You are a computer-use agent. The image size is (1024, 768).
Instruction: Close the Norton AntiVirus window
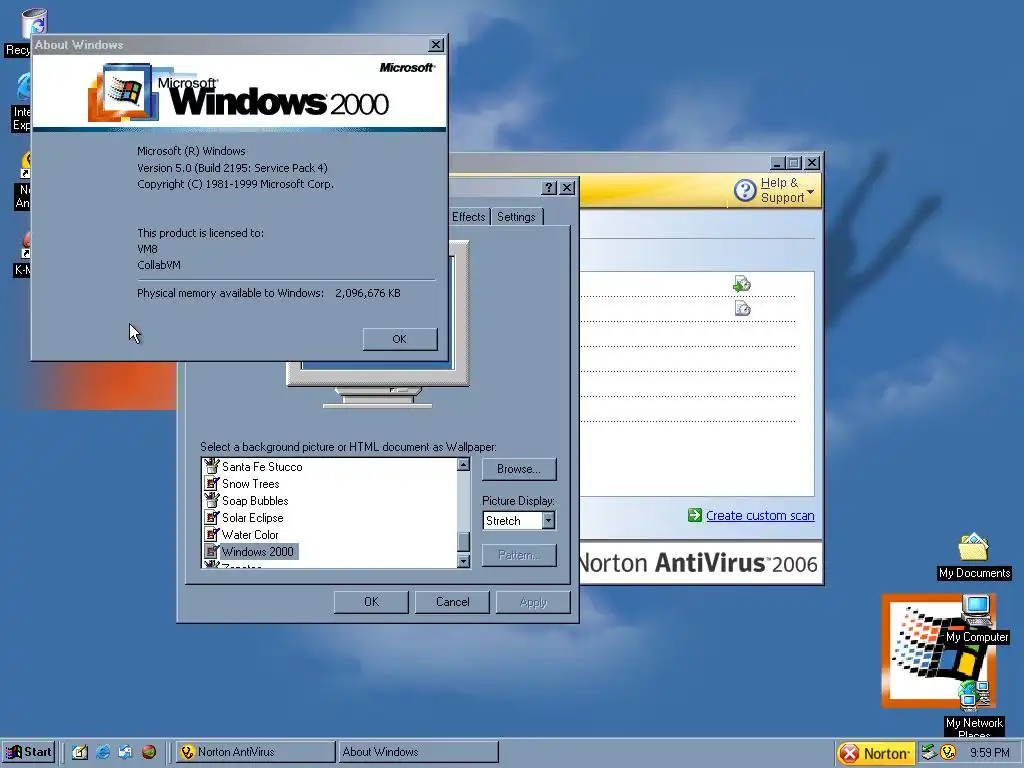tap(812, 163)
